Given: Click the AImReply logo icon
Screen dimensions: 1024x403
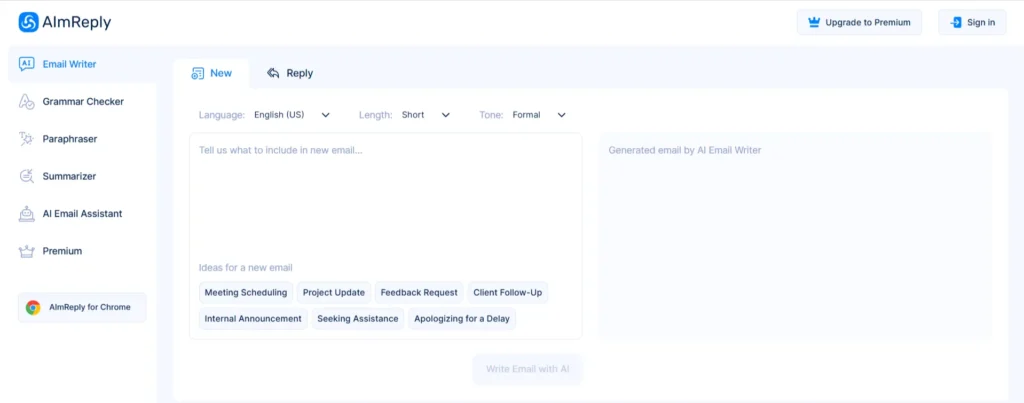Looking at the screenshot, I should click(29, 22).
